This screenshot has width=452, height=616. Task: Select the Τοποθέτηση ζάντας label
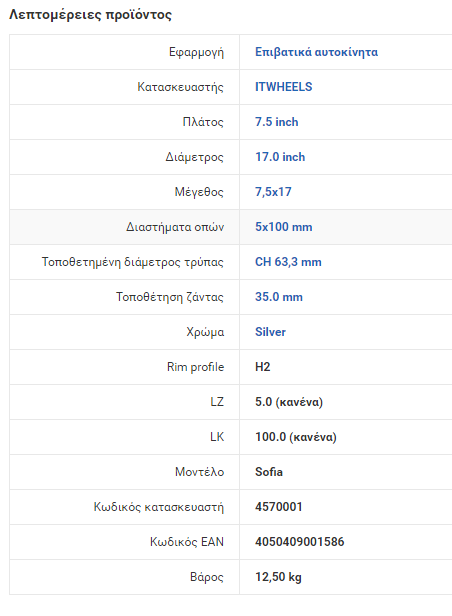tap(170, 297)
